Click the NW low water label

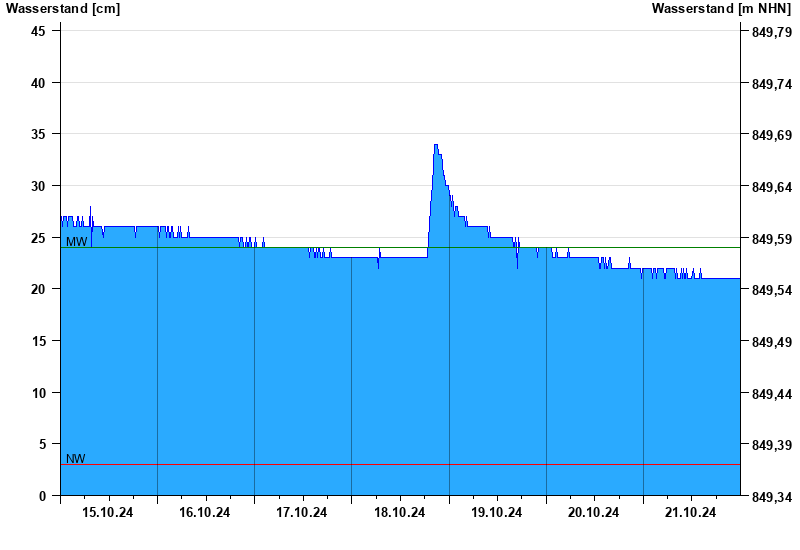click(76, 459)
